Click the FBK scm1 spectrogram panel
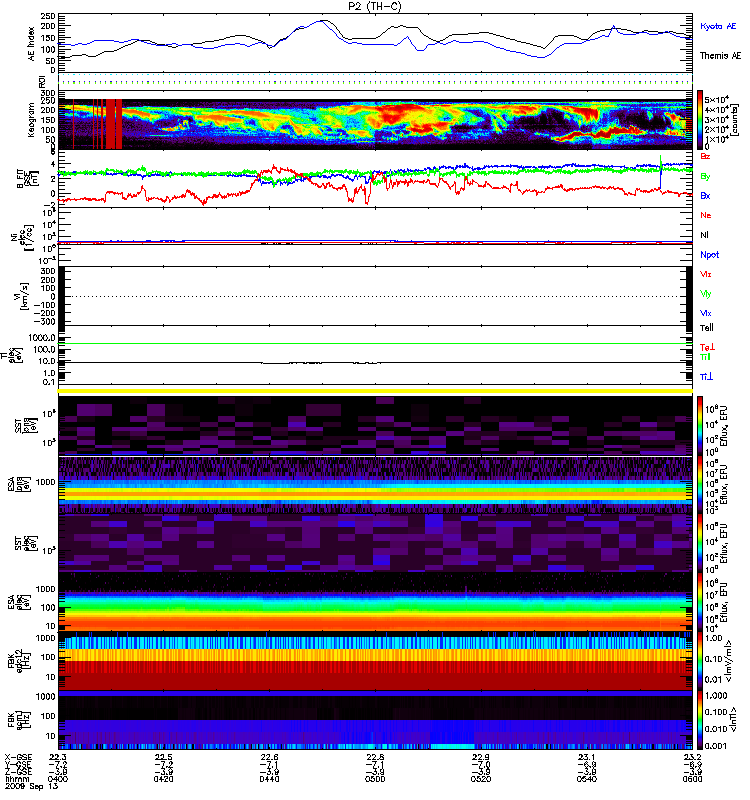750x800 pixels. coord(375,720)
